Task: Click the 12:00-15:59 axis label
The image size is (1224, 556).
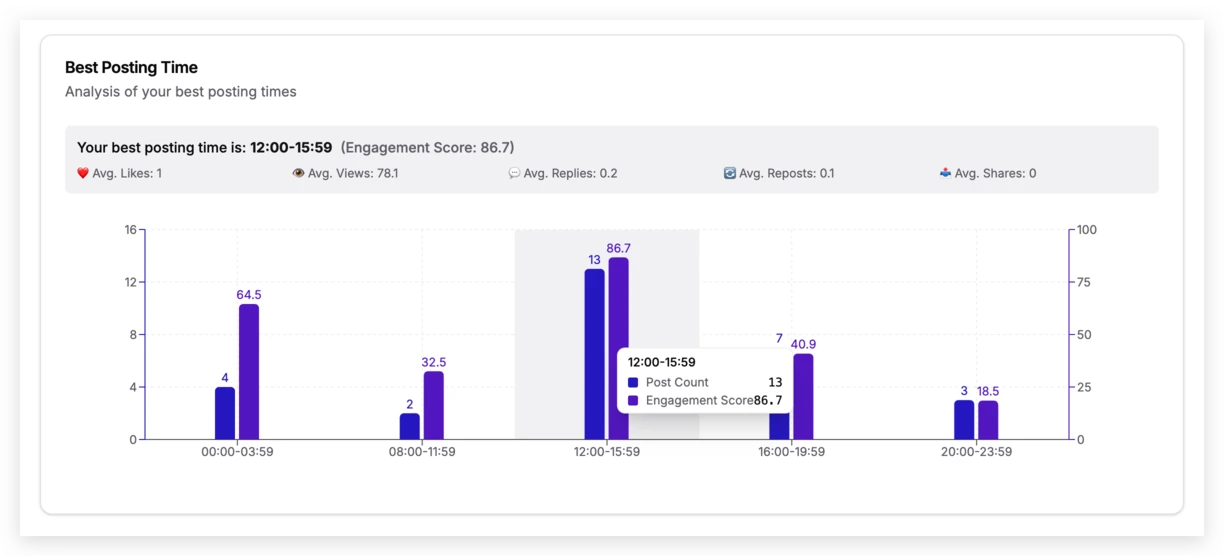Action: 607,452
